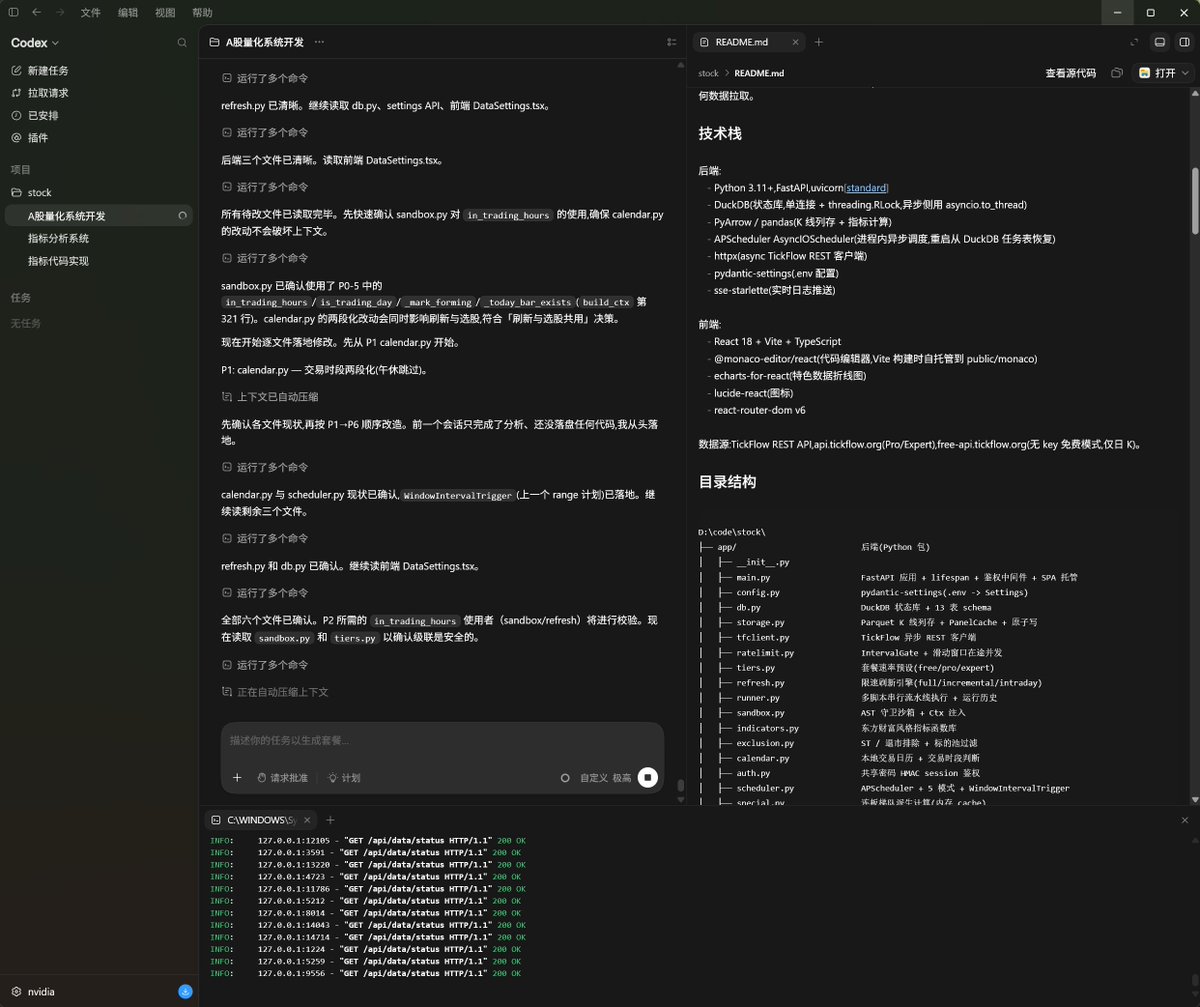
Task: Click the context usage circle indicator
Action: 565,778
